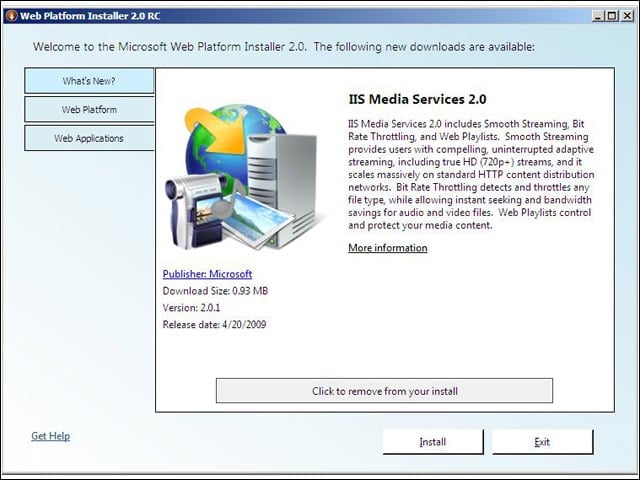This screenshot has height=480, width=640.
Task: Select the IIS Media Services 2.0 heading
Action: [x=417, y=99]
